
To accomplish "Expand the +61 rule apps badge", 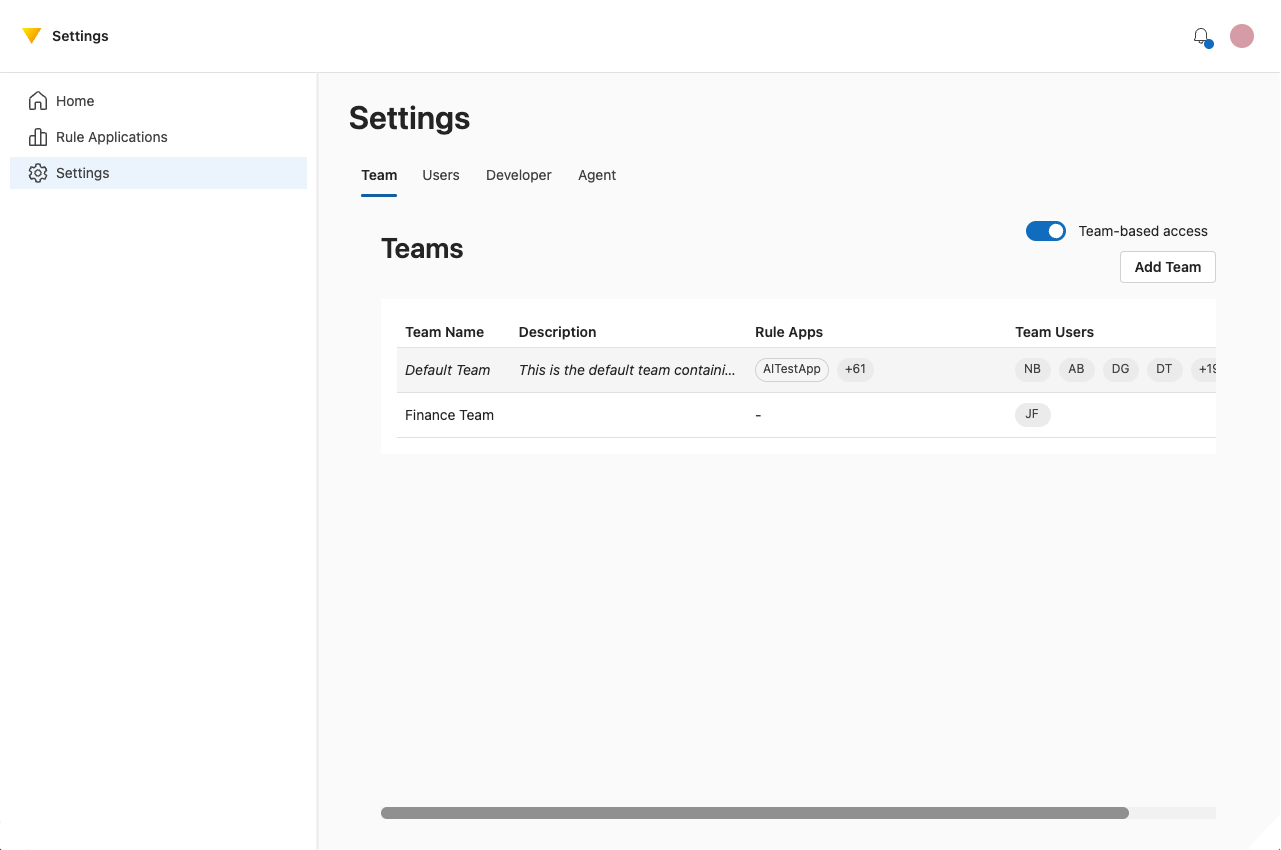I will pos(855,369).
